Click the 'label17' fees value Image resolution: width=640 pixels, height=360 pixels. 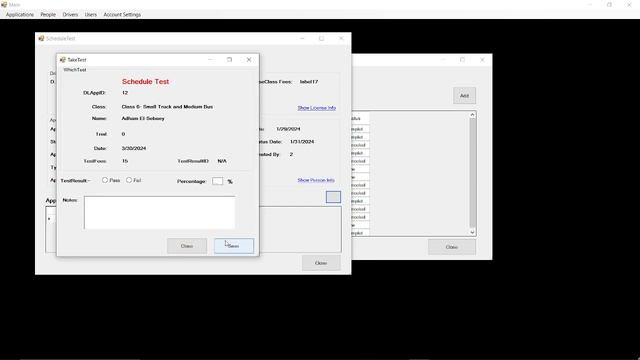(x=309, y=82)
